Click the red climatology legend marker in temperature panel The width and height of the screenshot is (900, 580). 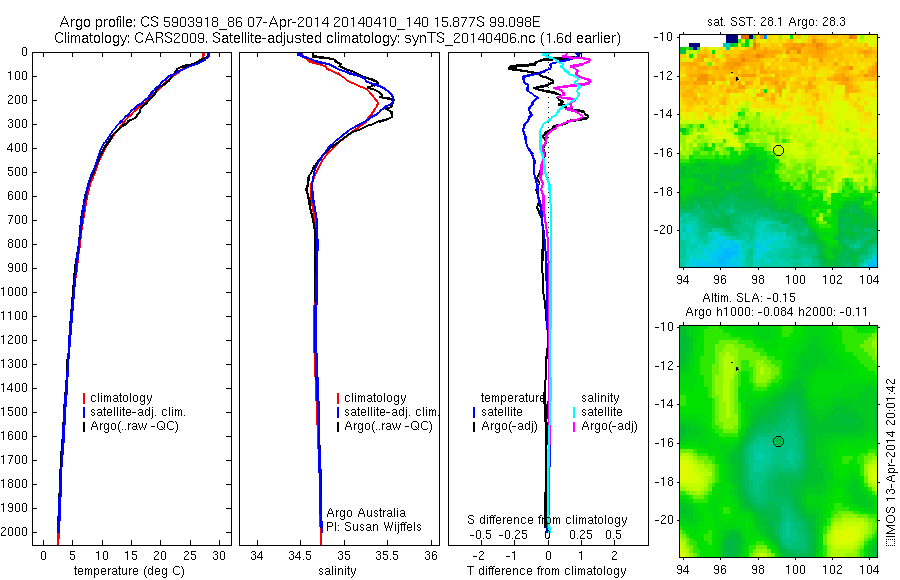(x=84, y=398)
